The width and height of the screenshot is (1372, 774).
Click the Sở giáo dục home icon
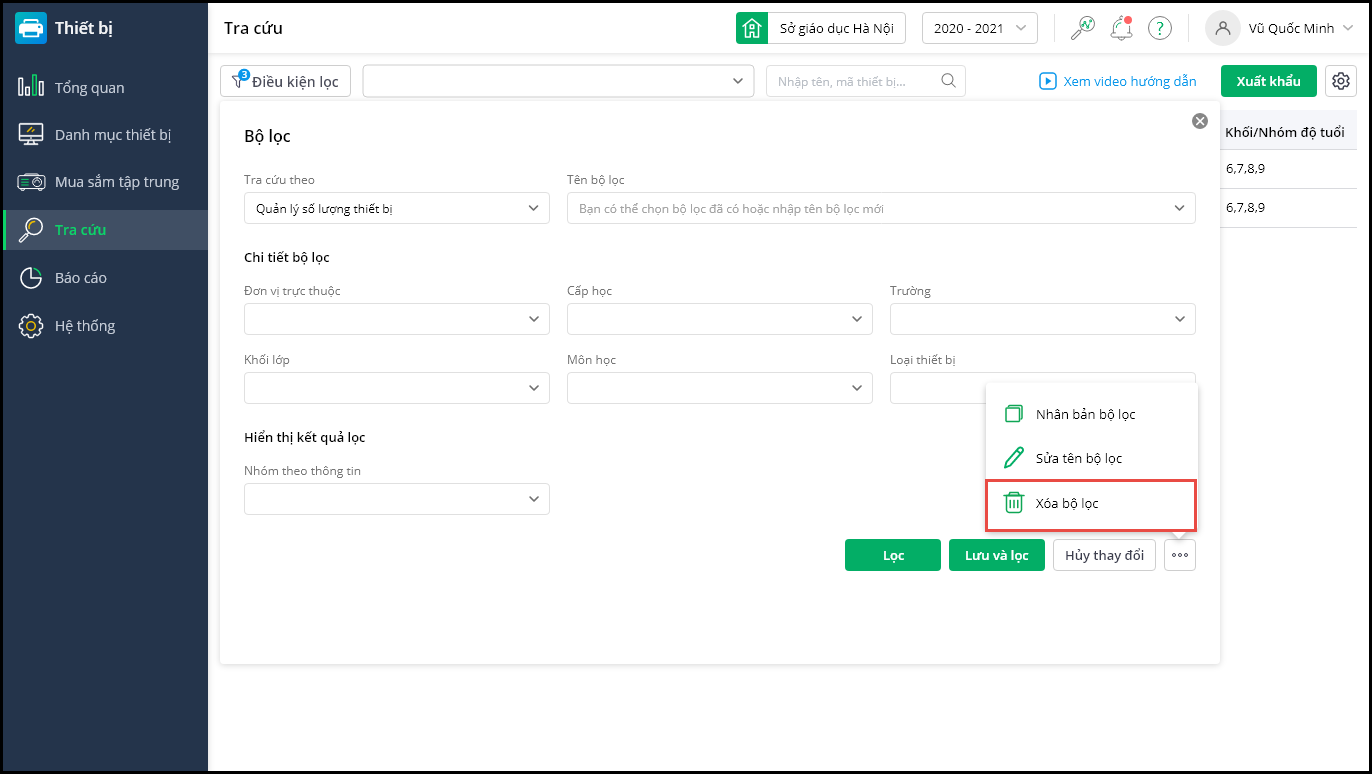click(x=751, y=28)
